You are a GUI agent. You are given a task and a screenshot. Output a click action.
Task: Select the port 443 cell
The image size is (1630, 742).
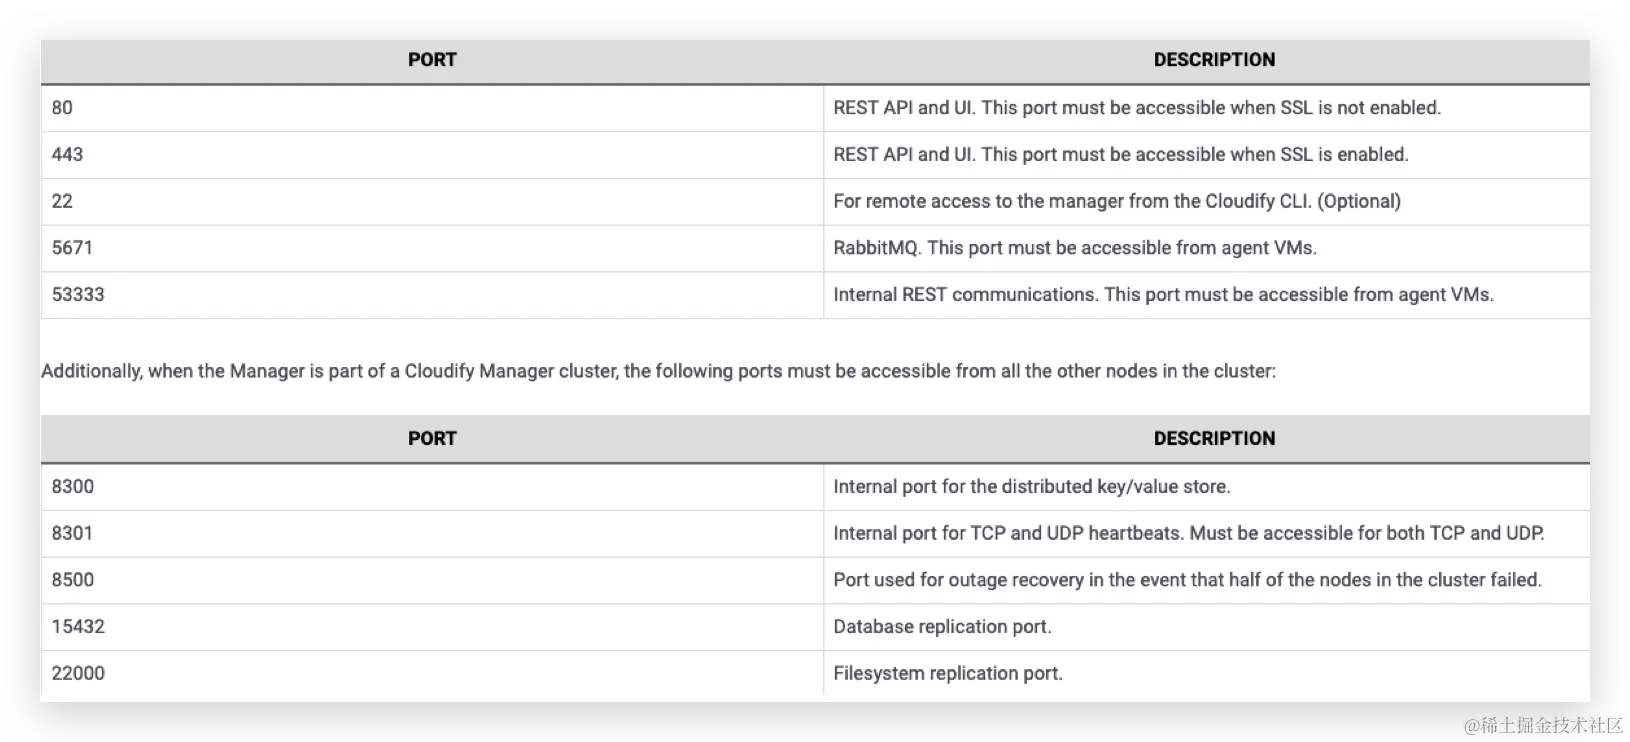pos(432,155)
